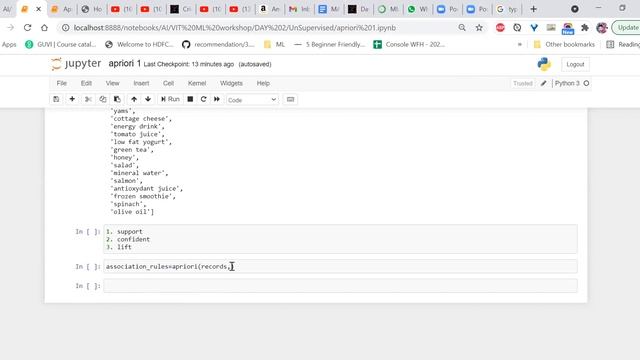The image size is (640, 360).
Task: Click the Python 3 kernel idle circle
Action: [586, 83]
